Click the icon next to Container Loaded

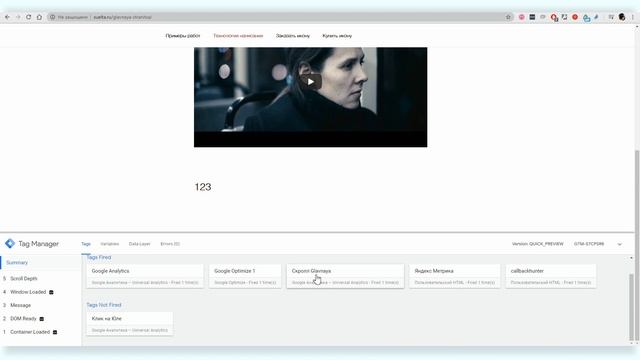tap(55, 332)
